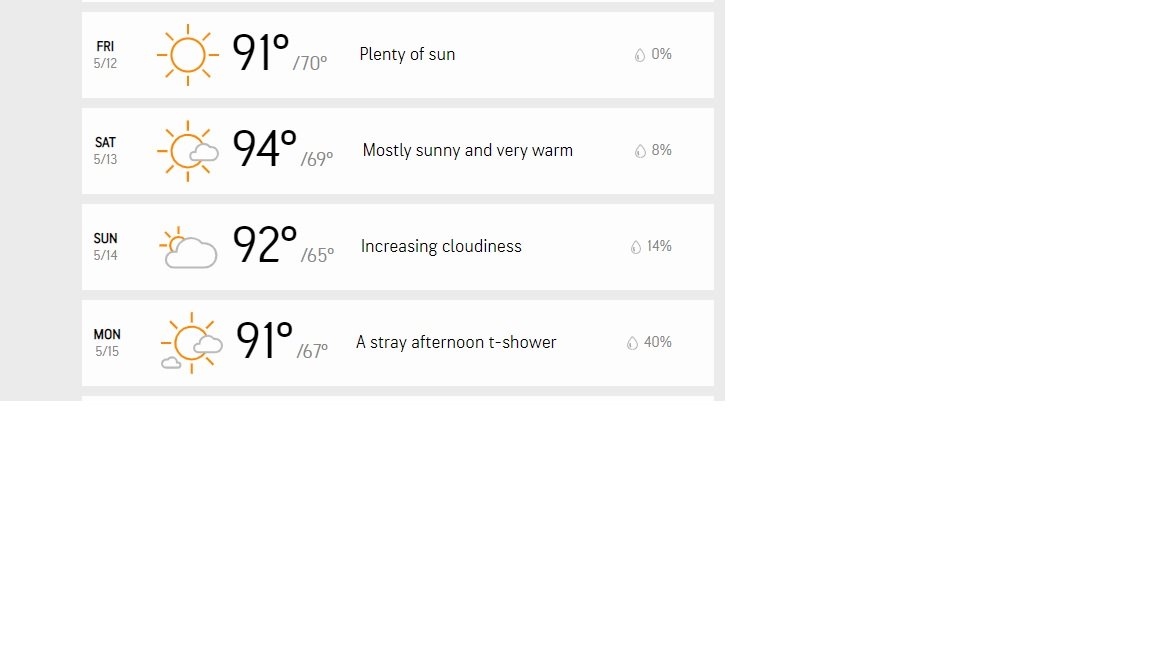This screenshot has width=1152, height=648.
Task: Select the MON 5/15 date label
Action: pos(107,343)
